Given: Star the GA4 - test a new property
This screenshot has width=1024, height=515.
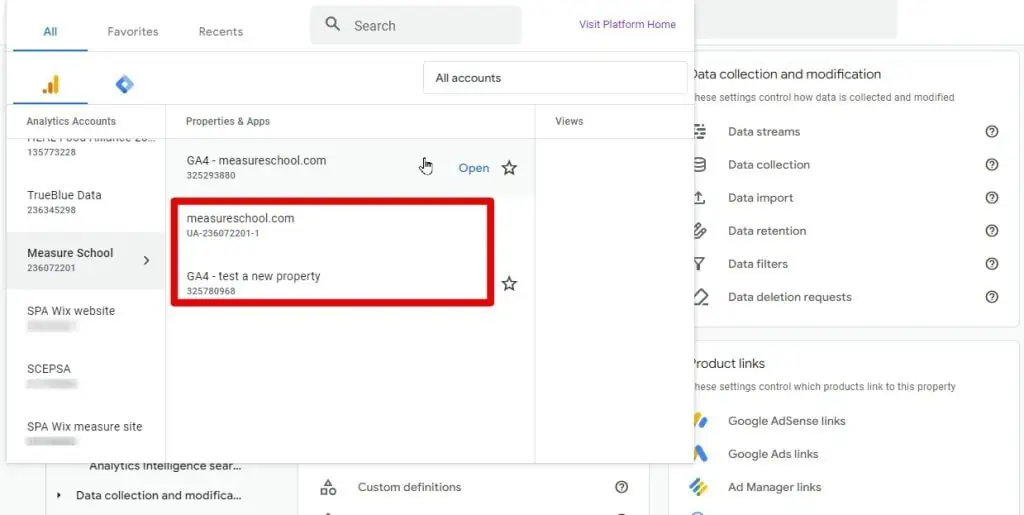Looking at the screenshot, I should [x=509, y=284].
